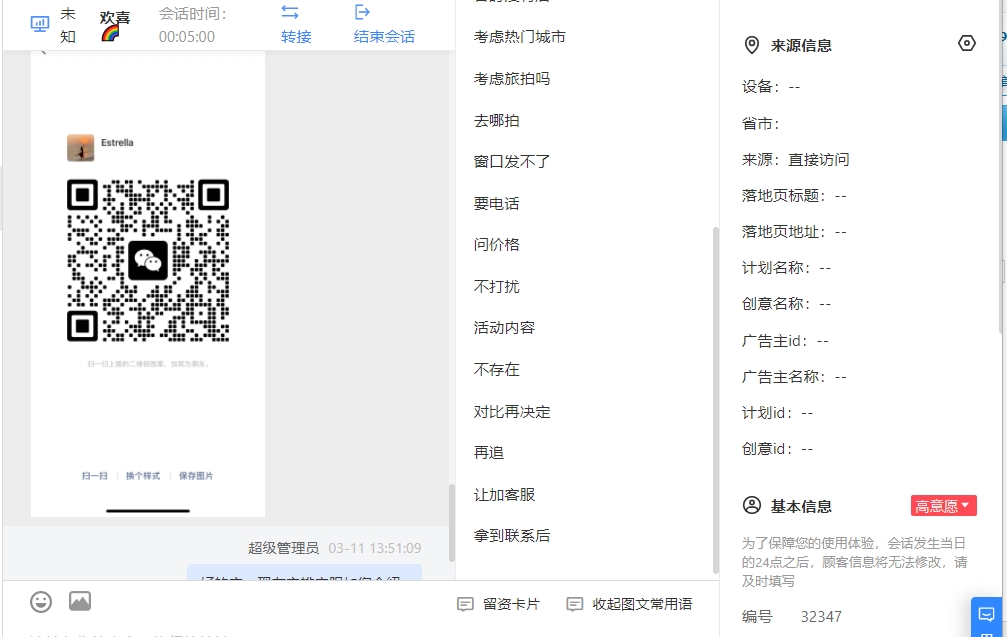1007x637 pixels.
Task: Click the chat history scrollbar
Action: coord(451,523)
